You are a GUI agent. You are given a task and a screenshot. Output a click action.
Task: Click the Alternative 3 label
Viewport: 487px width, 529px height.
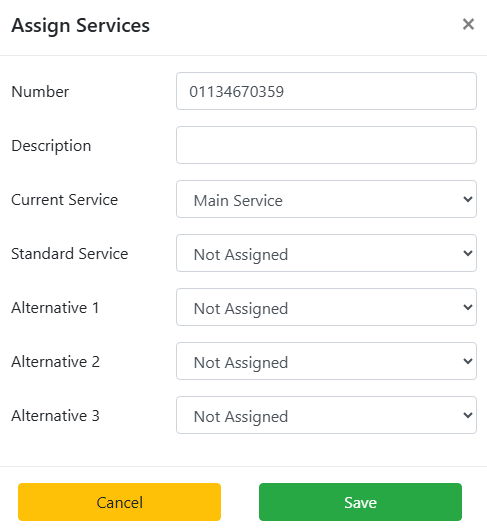point(56,416)
